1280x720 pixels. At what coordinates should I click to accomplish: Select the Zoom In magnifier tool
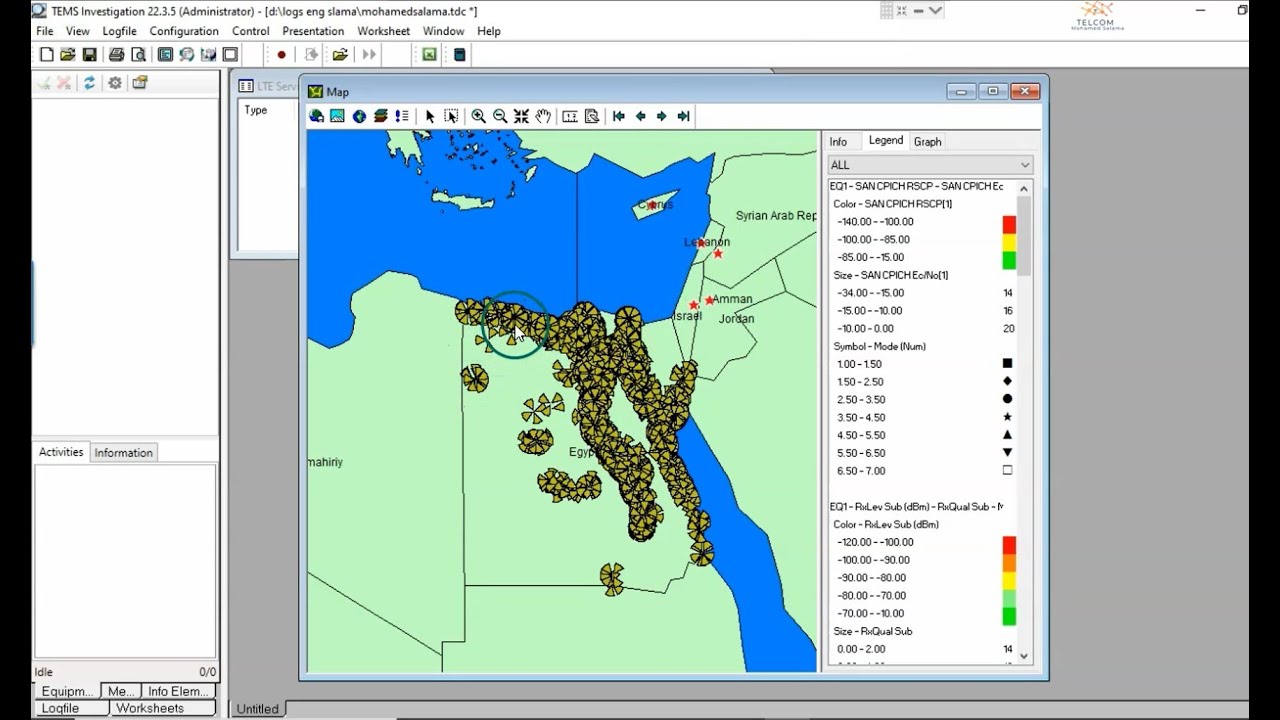[x=479, y=116]
